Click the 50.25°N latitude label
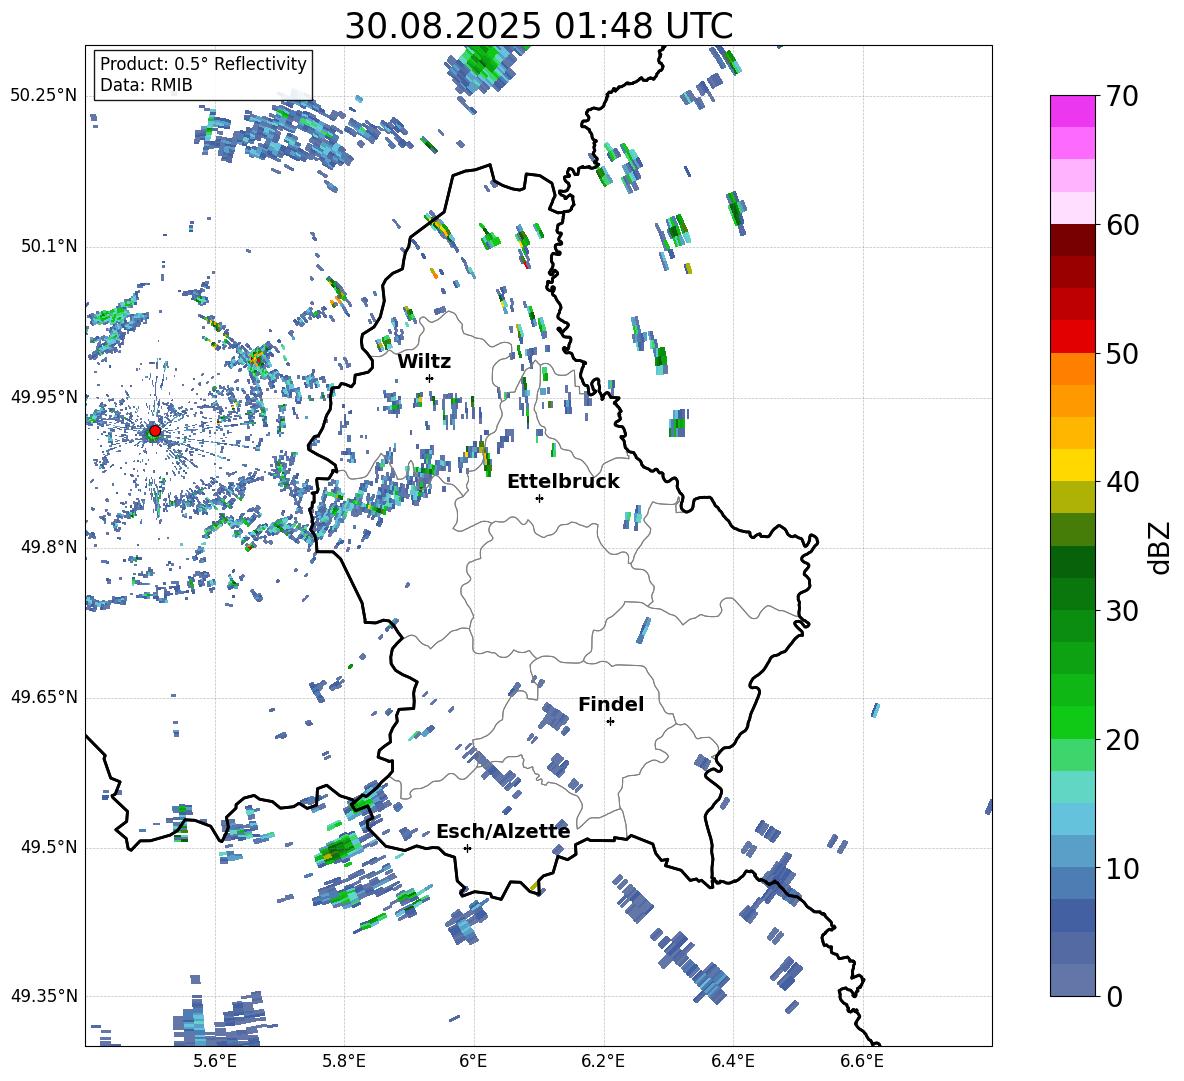This screenshot has width=1184, height=1081. 44,96
